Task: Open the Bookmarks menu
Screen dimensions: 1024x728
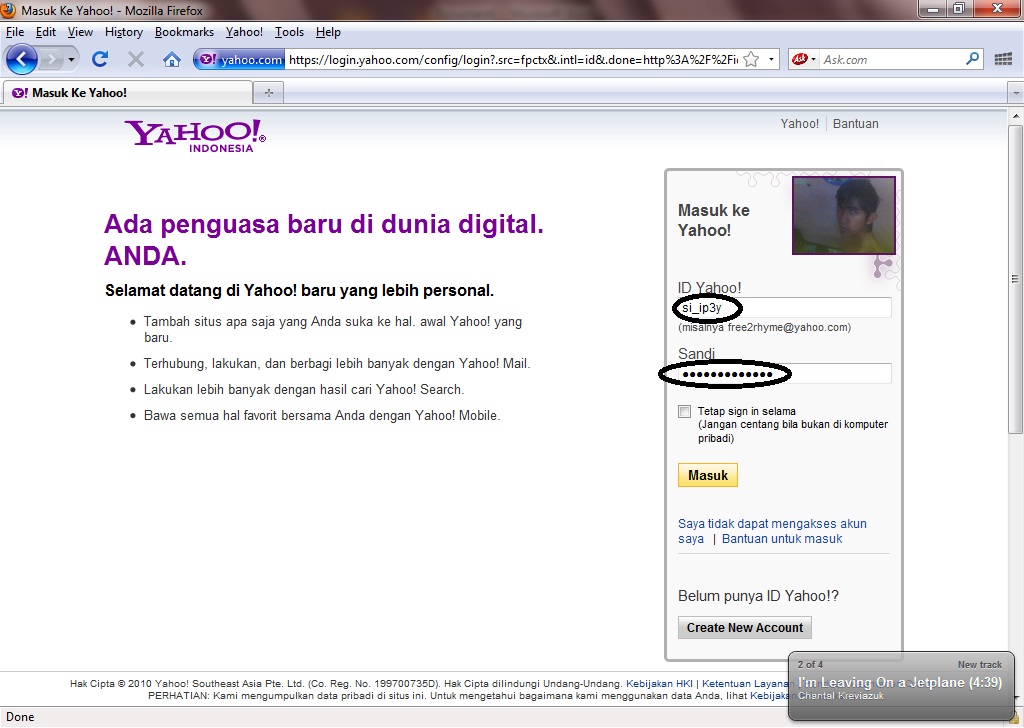Action: click(184, 32)
